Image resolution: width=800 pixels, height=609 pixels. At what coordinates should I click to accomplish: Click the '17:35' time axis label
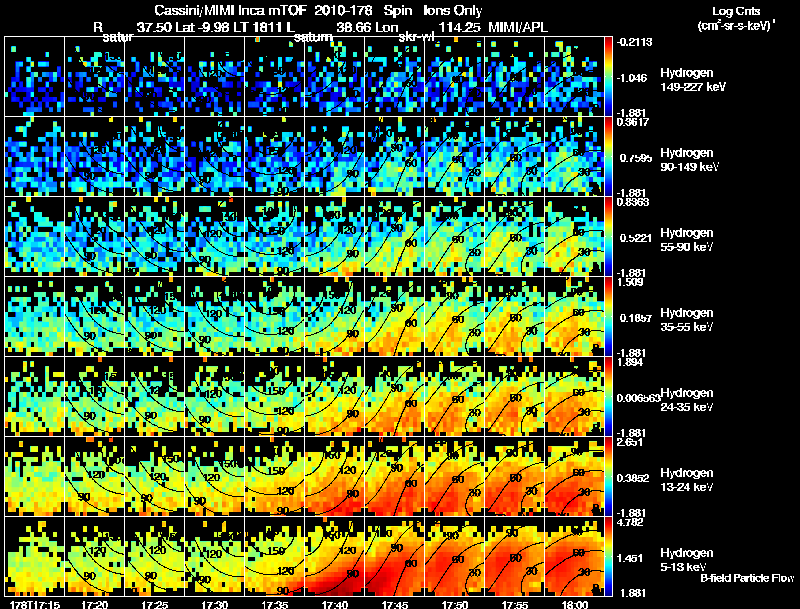pyautogui.click(x=274, y=605)
